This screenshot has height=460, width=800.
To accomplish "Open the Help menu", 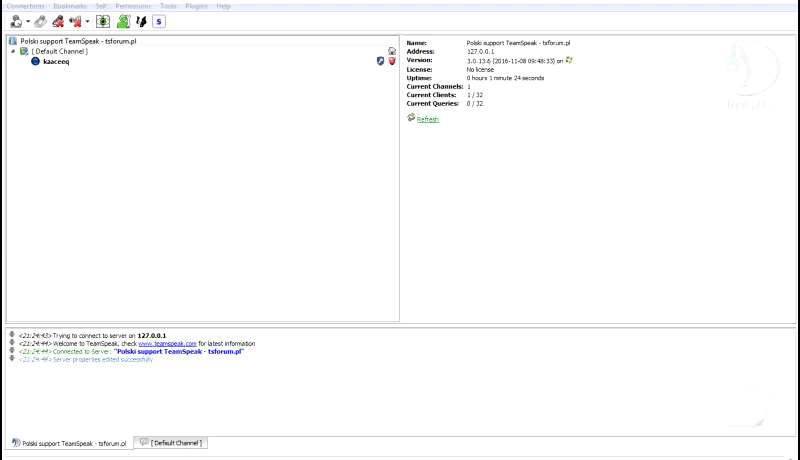I will tap(223, 6).
